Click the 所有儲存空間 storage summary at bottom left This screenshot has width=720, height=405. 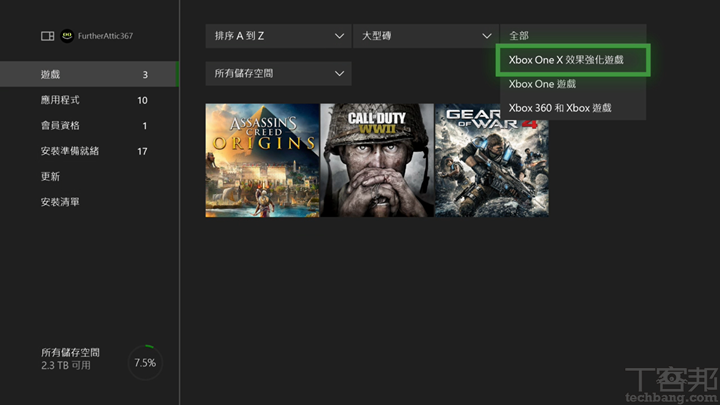point(70,353)
